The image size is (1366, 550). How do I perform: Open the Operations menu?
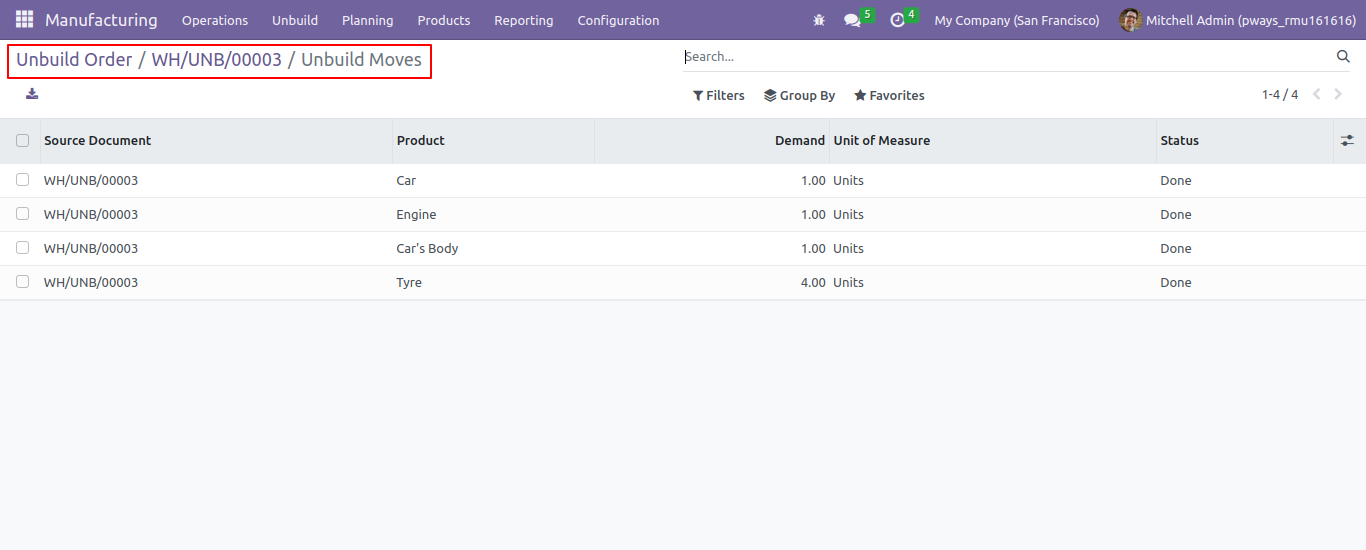point(215,20)
